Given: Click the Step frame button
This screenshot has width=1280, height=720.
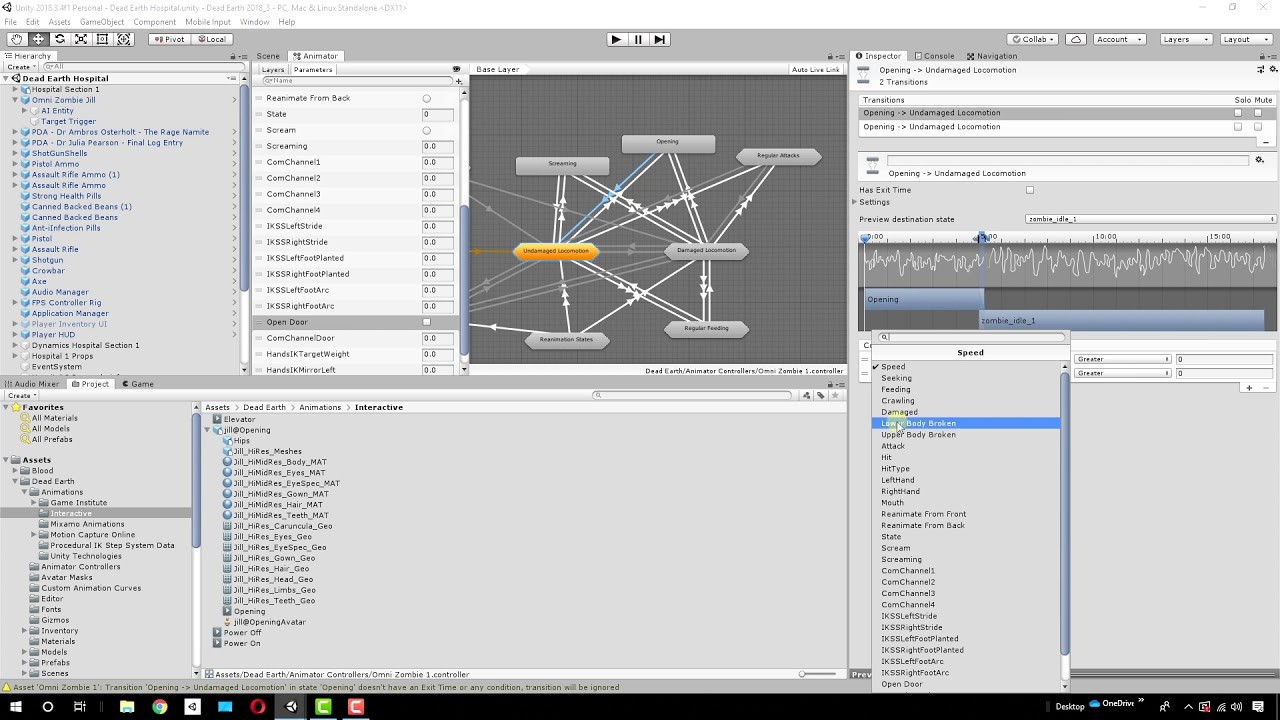Looking at the screenshot, I should (659, 39).
